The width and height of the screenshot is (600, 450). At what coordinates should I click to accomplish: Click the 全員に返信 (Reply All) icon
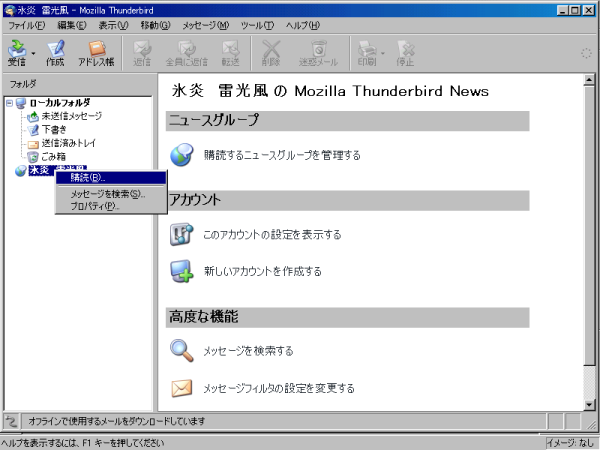point(186,53)
